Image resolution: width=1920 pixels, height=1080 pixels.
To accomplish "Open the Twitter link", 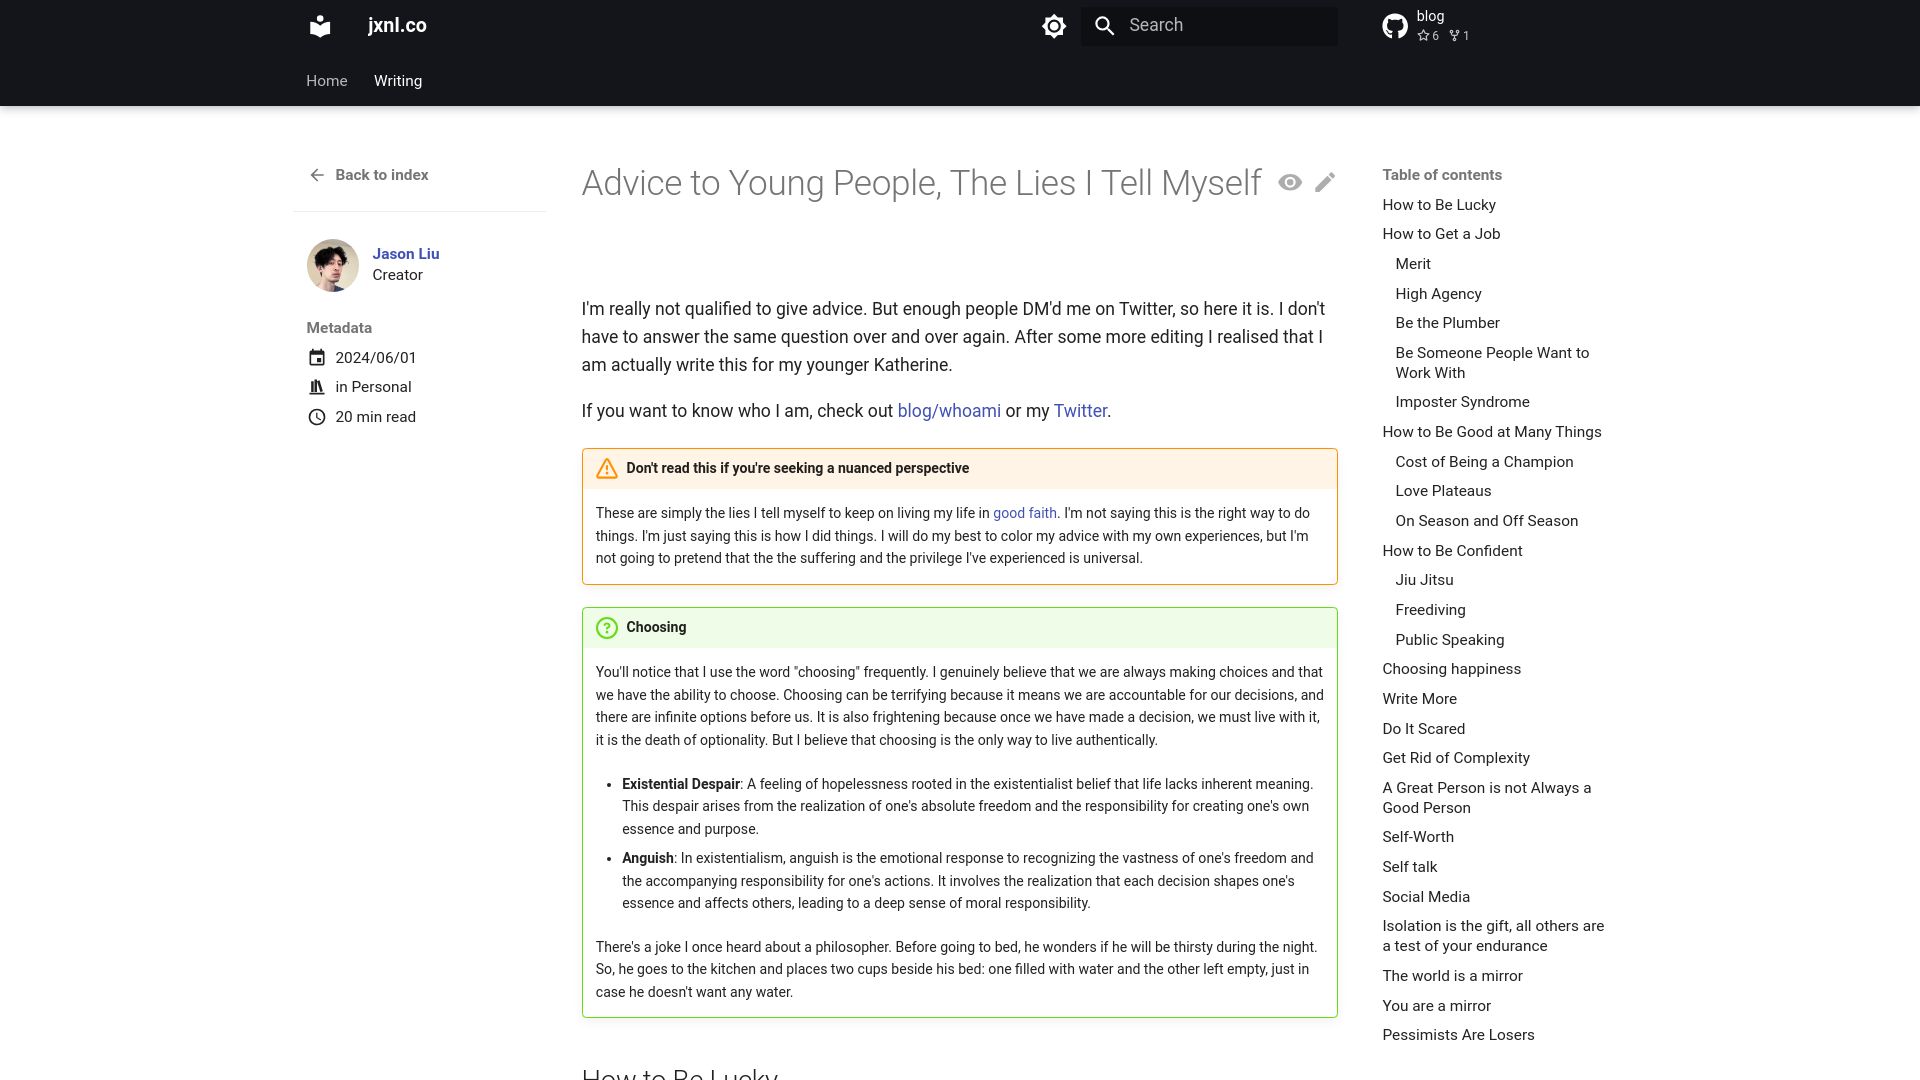I will [x=1080, y=411].
